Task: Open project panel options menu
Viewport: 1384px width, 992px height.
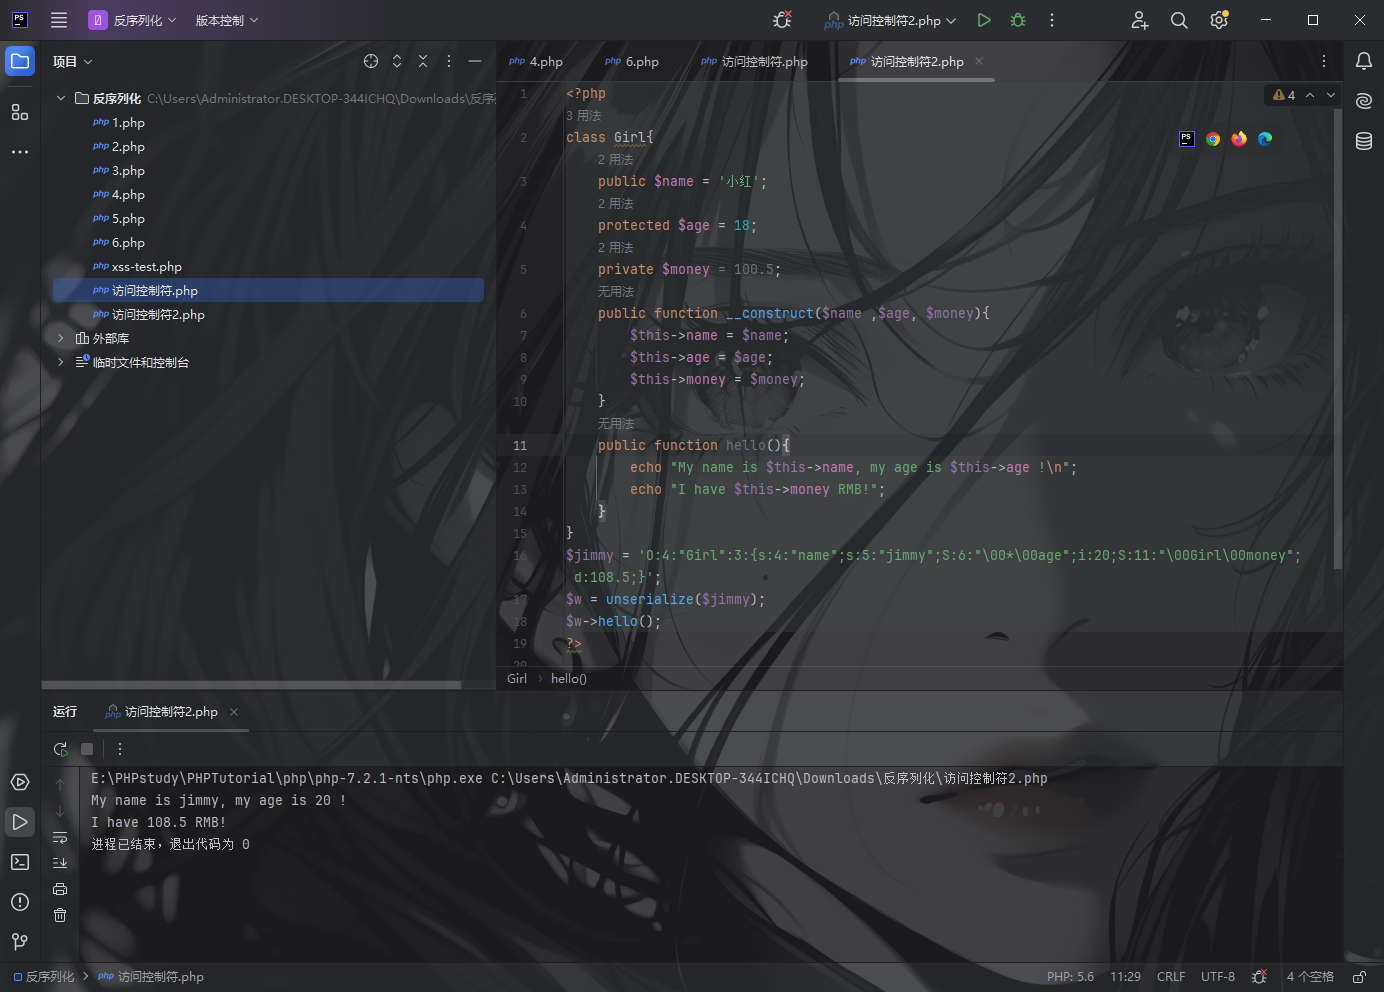Action: 449,61
